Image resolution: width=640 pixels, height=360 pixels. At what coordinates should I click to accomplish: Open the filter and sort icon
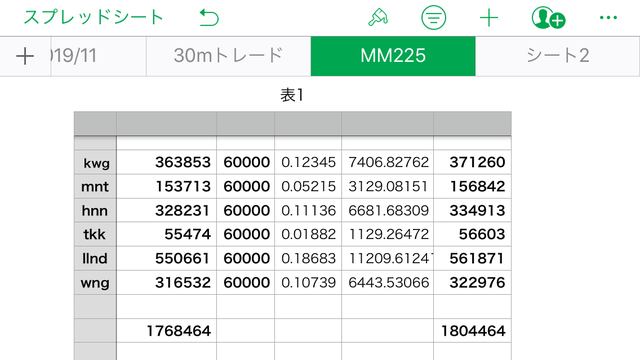pos(433,18)
